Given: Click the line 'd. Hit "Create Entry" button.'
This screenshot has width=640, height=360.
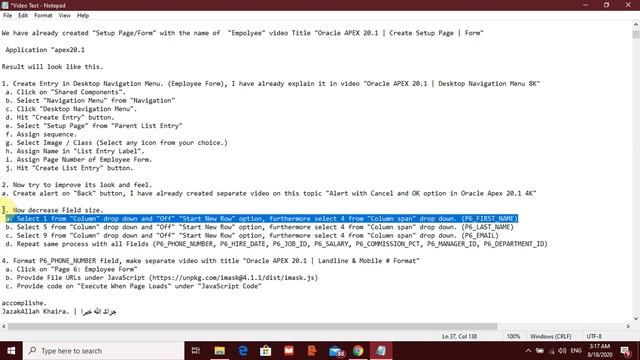Looking at the screenshot, I should click(x=60, y=117).
